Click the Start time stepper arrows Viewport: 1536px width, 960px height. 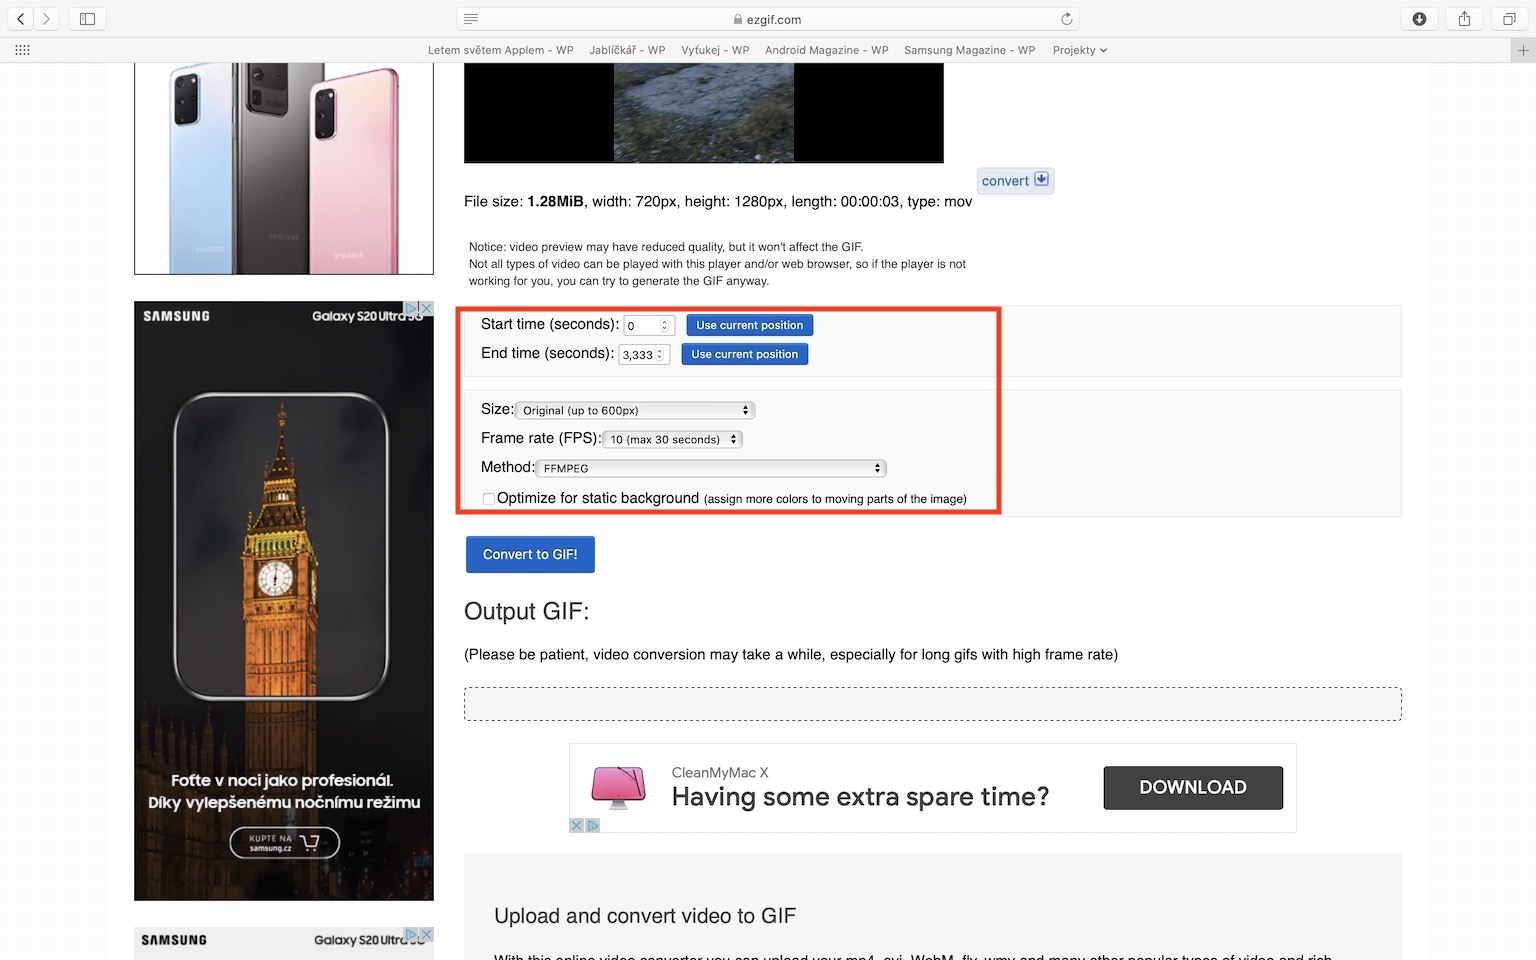pos(664,326)
